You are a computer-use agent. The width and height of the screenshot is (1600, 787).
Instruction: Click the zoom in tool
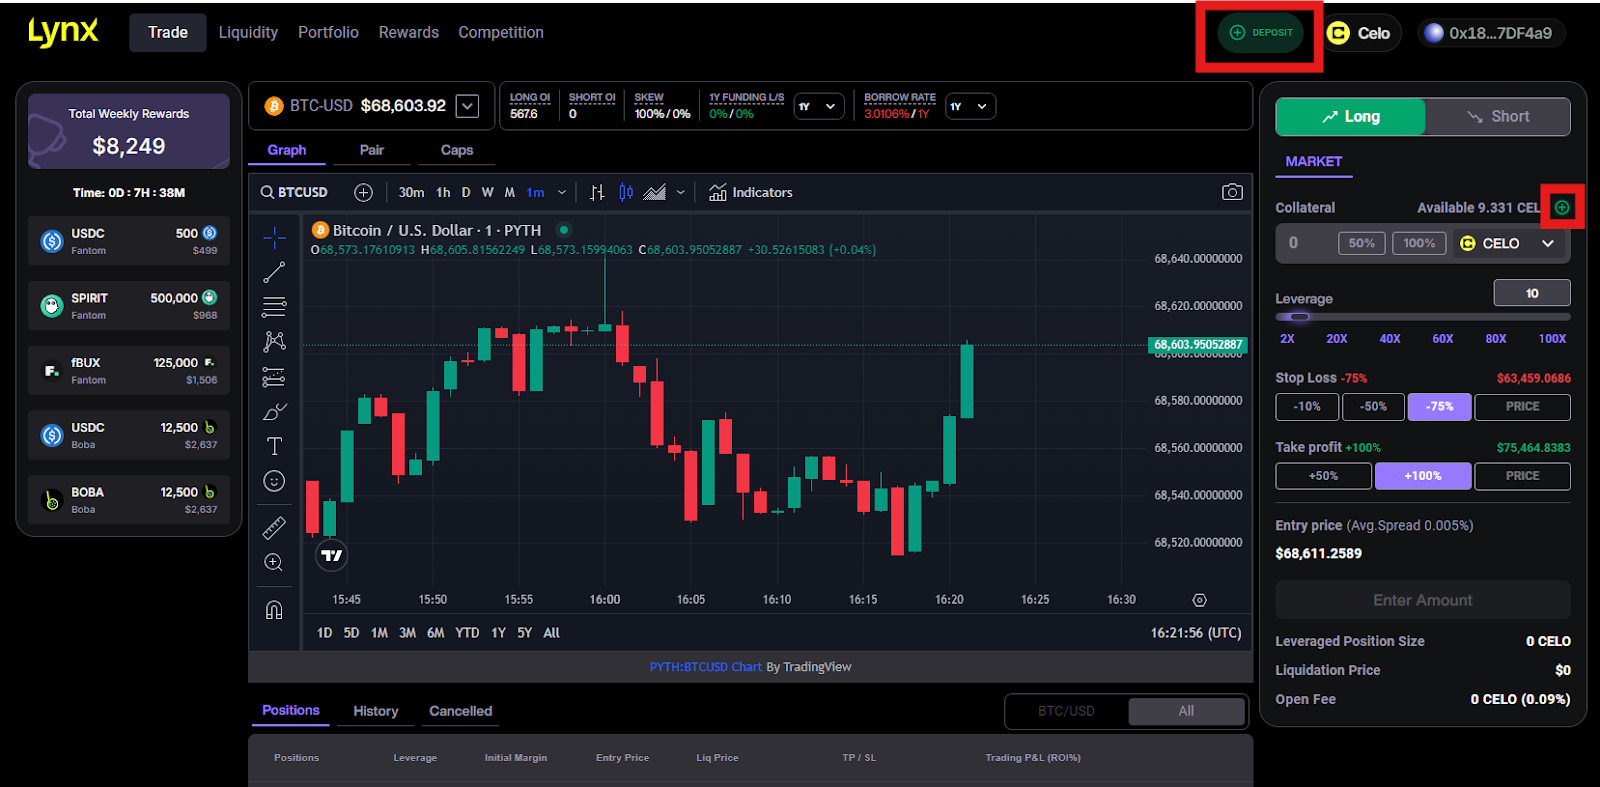pyautogui.click(x=274, y=562)
